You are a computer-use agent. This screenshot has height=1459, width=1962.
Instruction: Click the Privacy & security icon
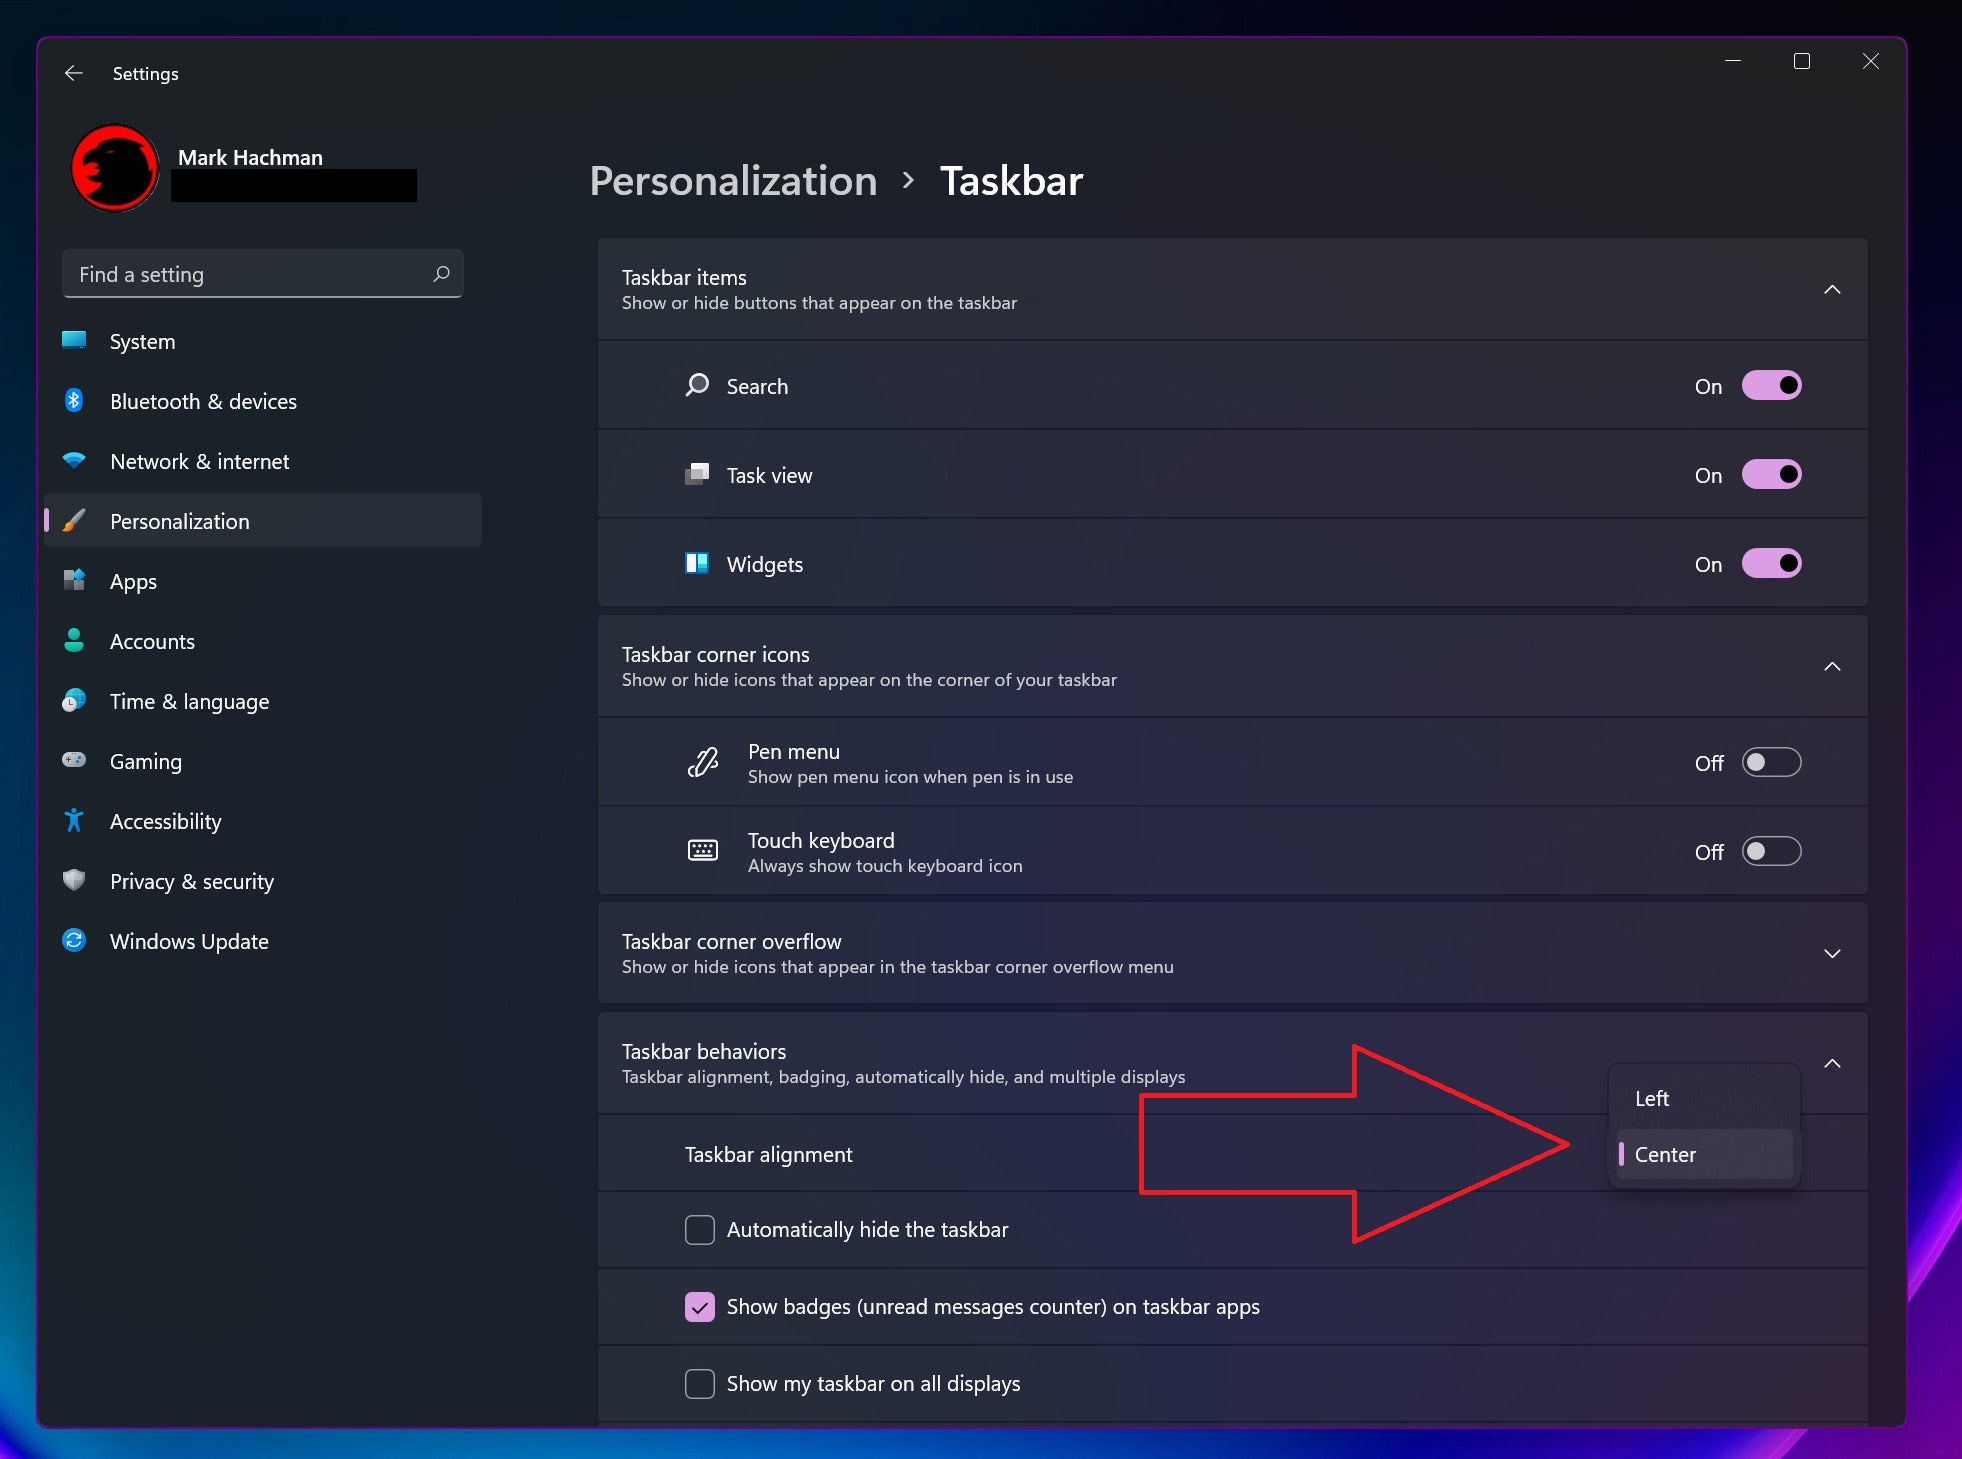[x=74, y=881]
